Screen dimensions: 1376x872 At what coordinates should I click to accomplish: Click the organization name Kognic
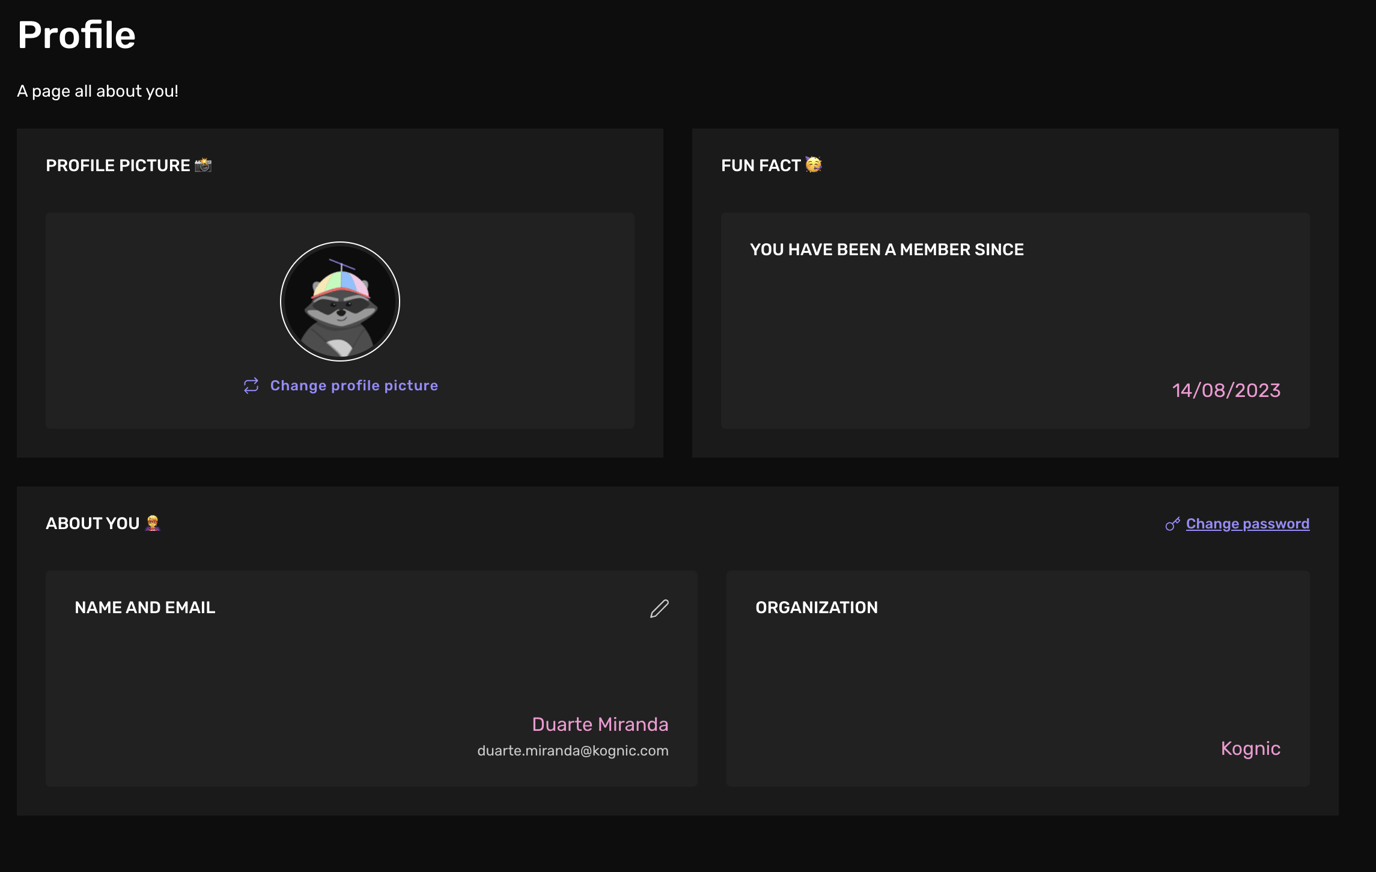tap(1250, 749)
